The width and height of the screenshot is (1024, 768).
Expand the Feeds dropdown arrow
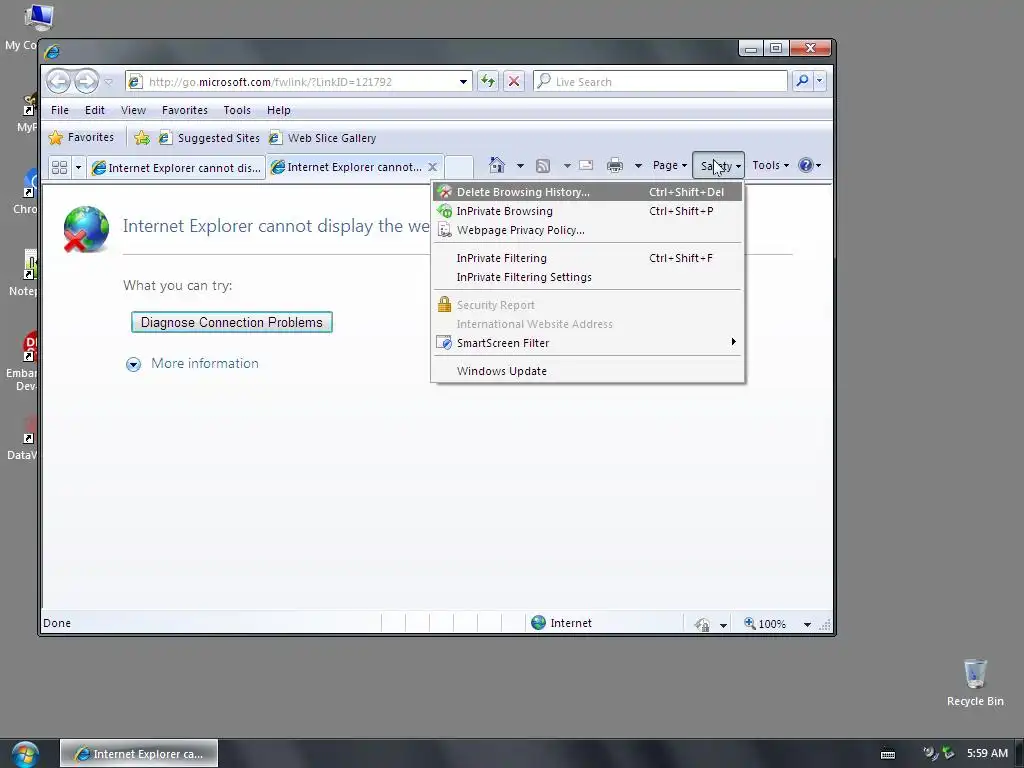click(x=568, y=166)
